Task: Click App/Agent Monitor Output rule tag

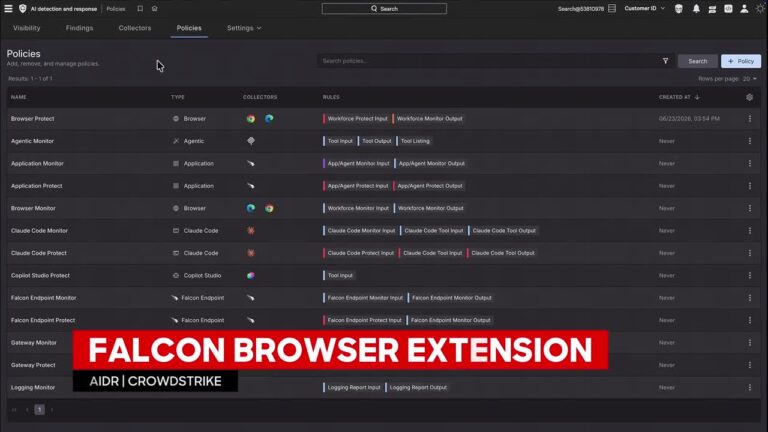Action: tap(430, 164)
